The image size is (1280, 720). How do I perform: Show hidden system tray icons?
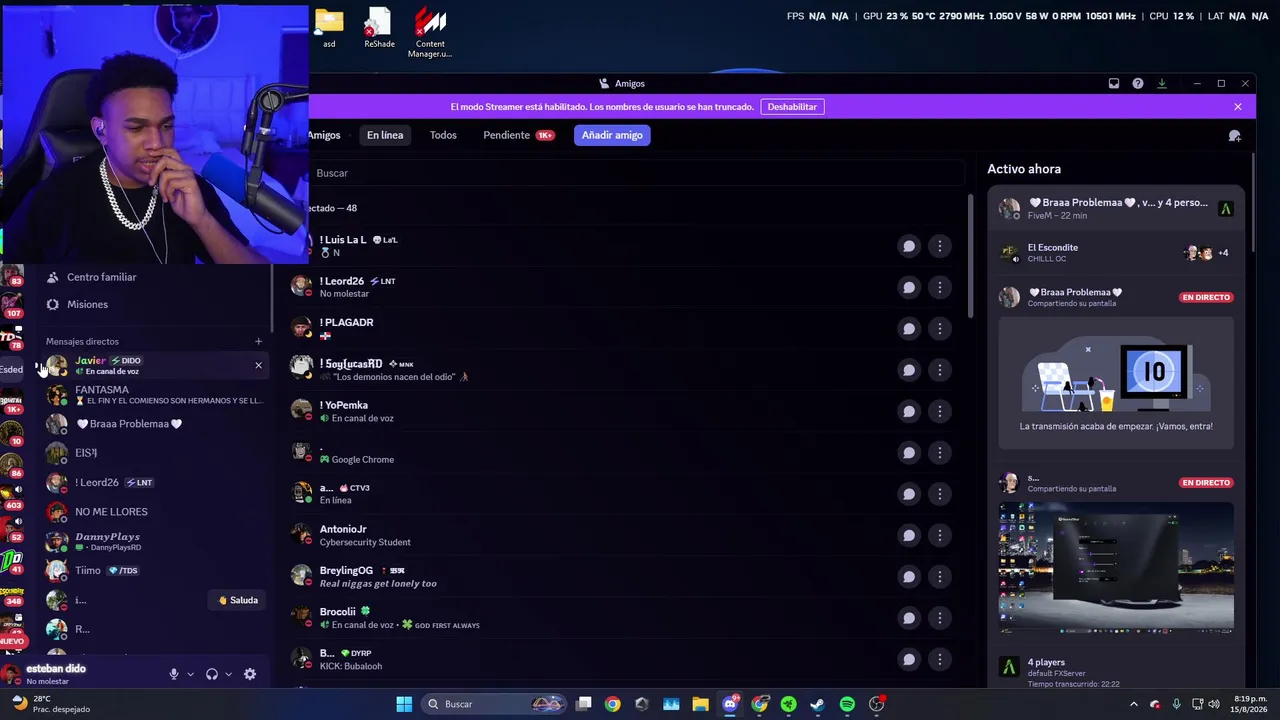[x=1134, y=704]
